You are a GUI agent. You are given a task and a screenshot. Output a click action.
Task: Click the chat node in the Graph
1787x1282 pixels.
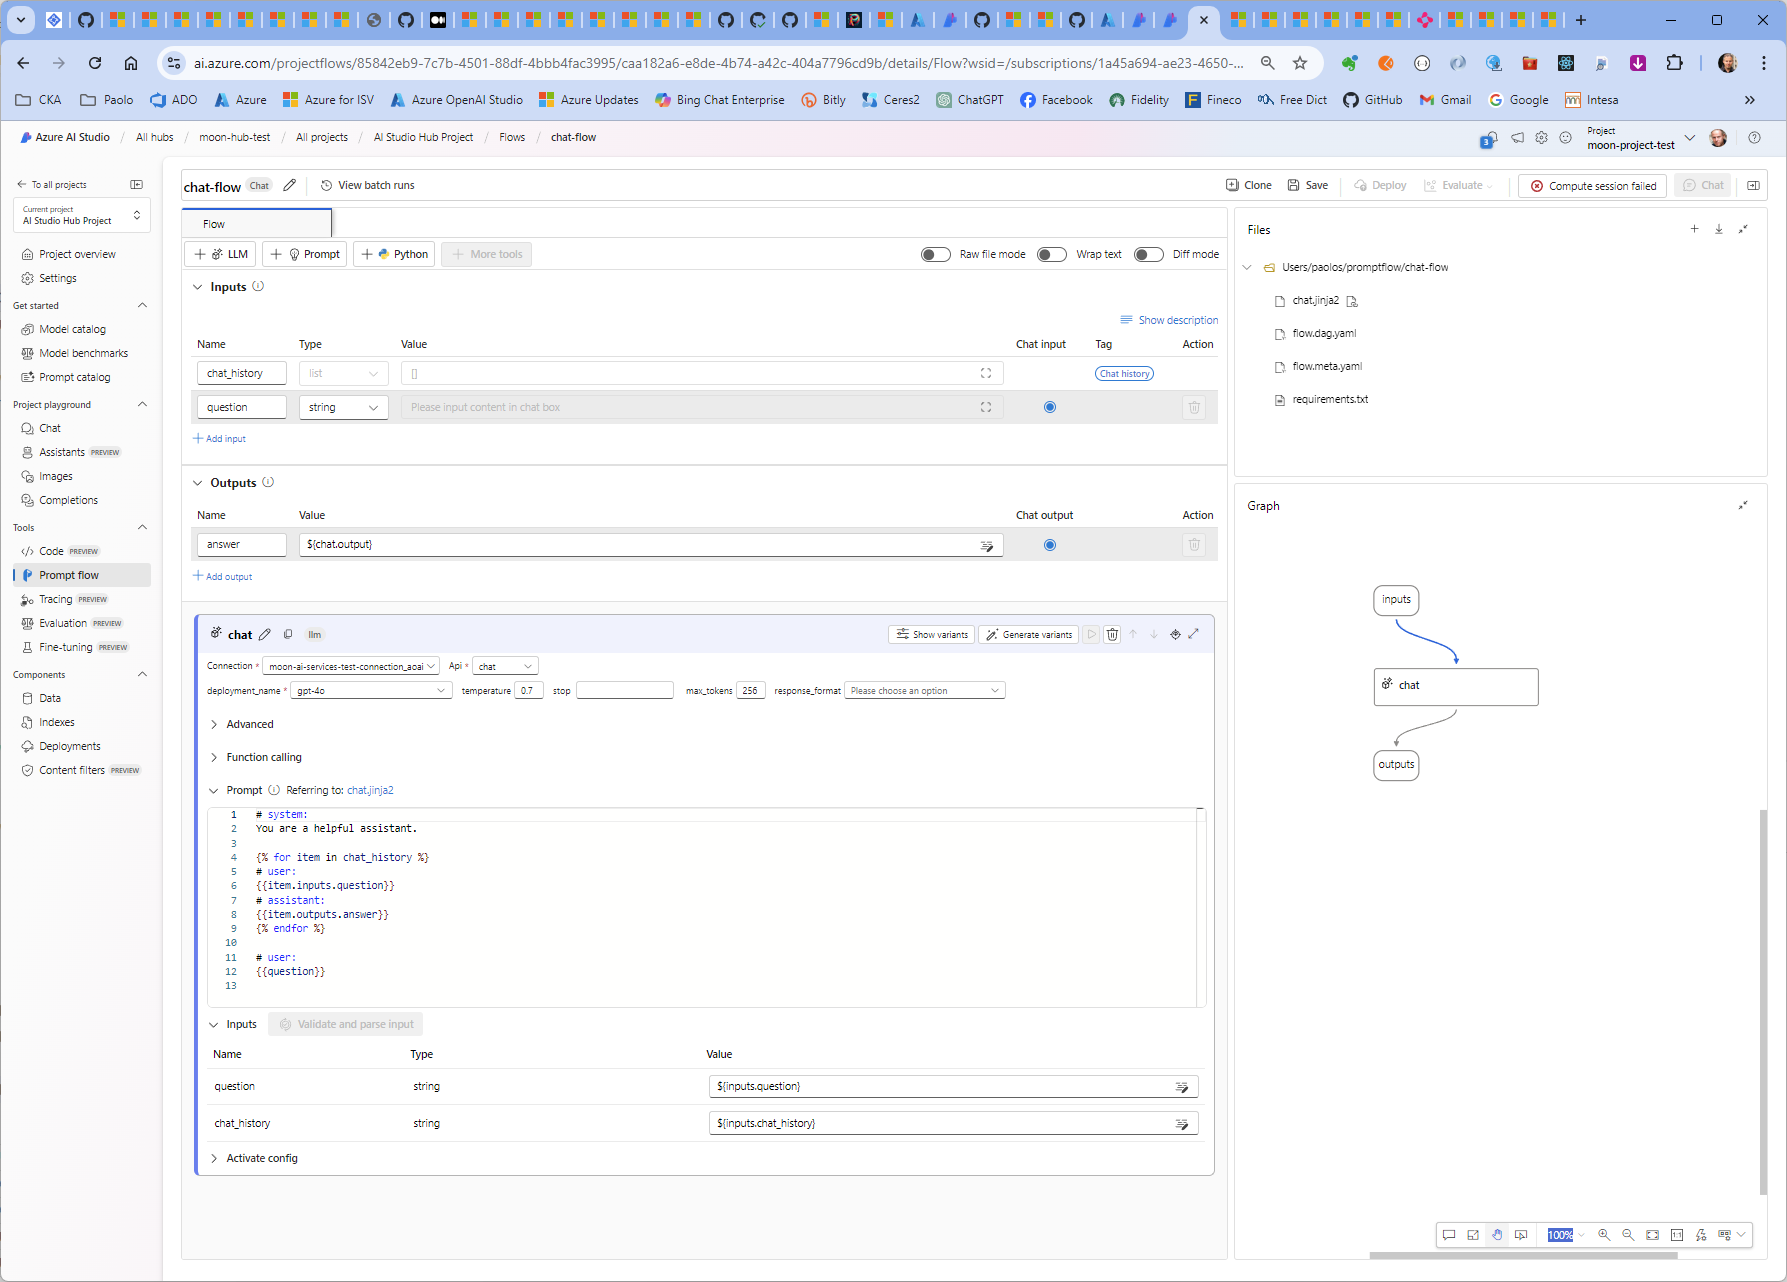pos(1456,686)
